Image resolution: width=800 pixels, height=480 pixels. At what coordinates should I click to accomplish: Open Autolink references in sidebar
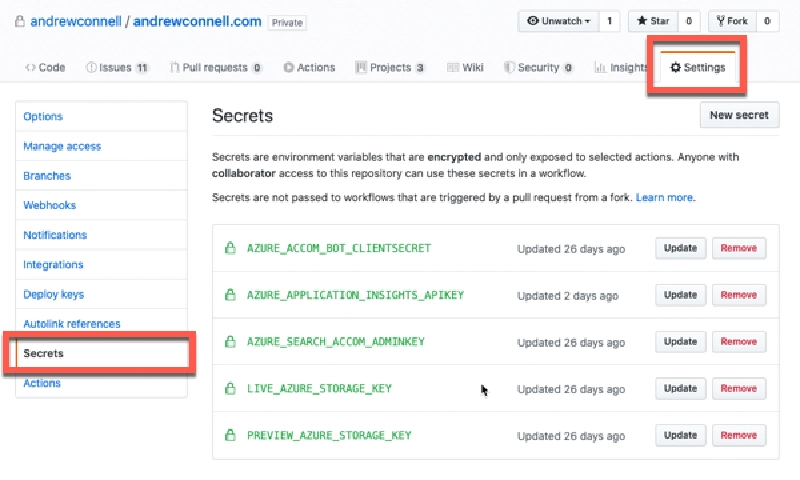(x=102, y=323)
